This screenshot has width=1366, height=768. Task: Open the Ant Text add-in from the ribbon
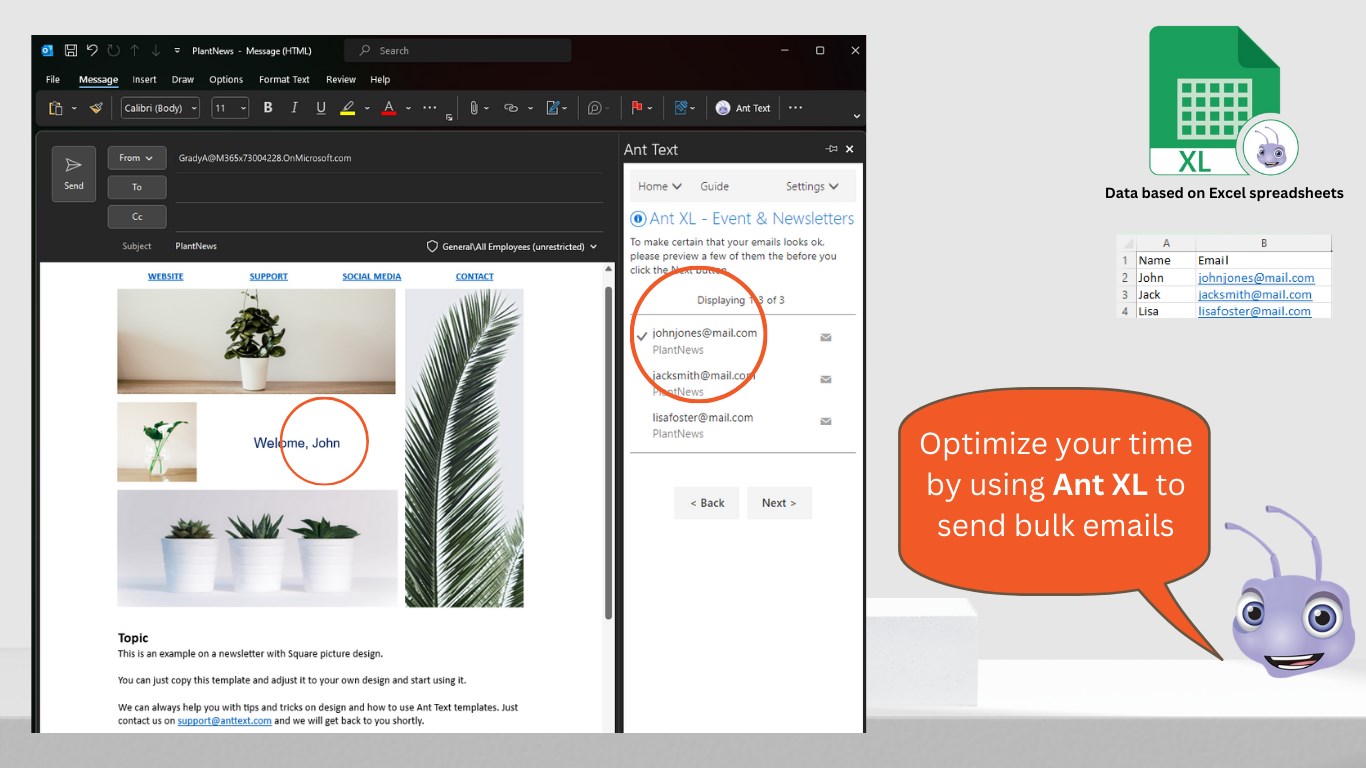[x=743, y=108]
